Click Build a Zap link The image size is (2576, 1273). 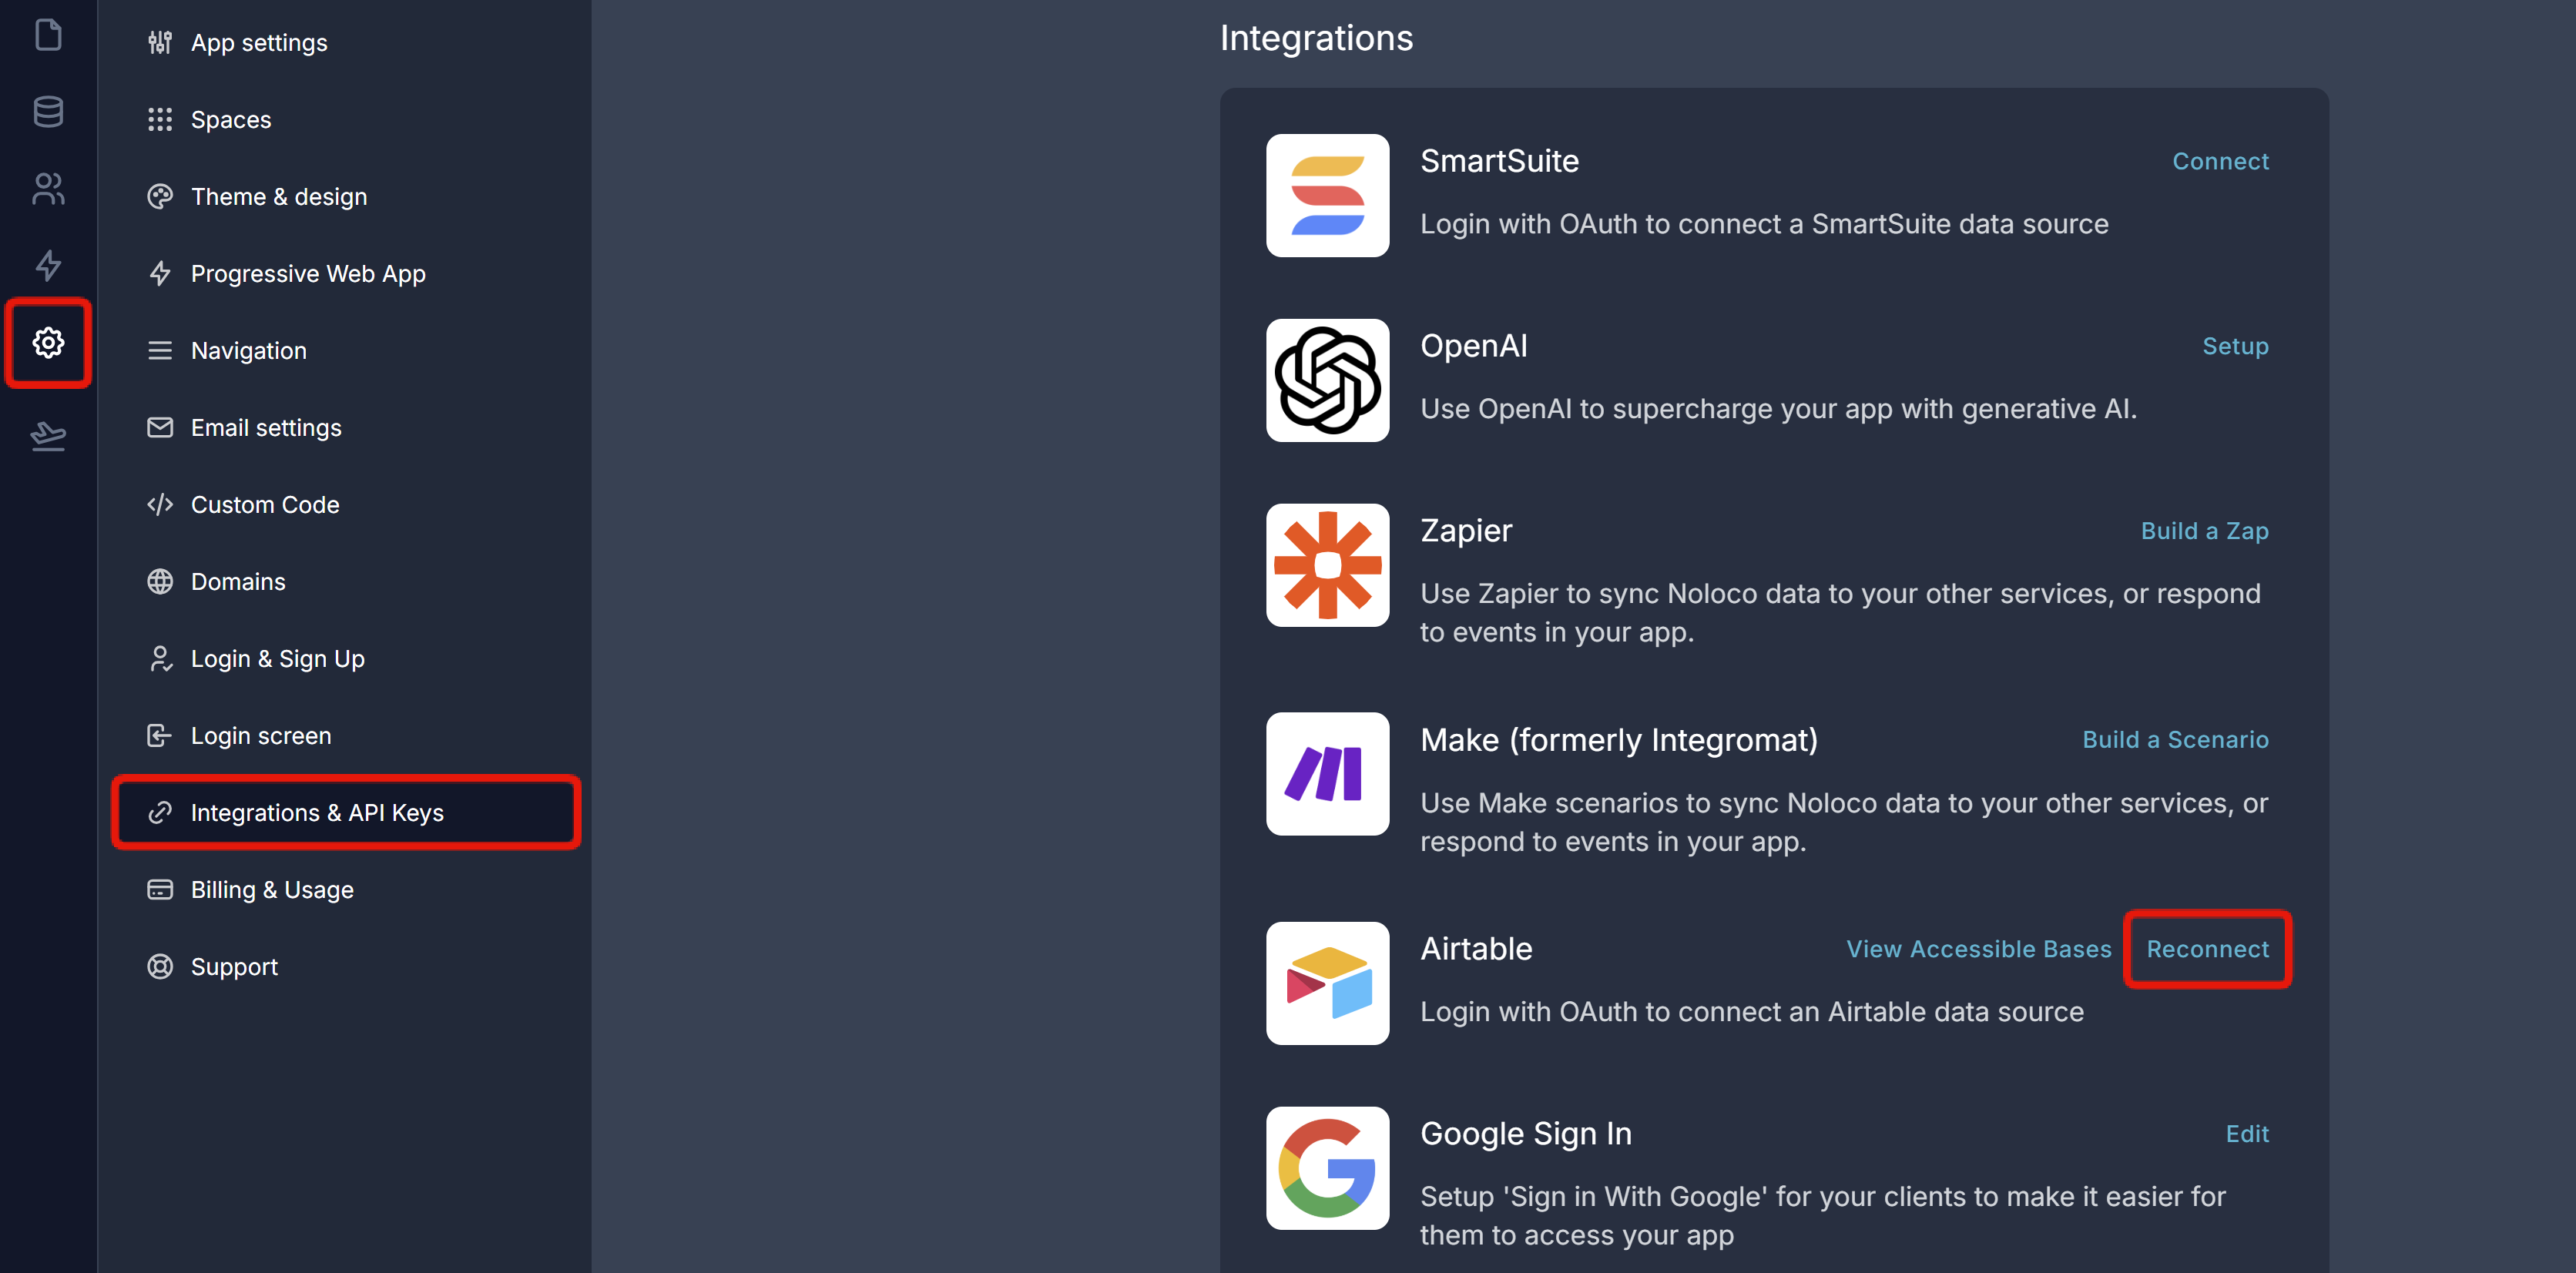click(x=2204, y=531)
